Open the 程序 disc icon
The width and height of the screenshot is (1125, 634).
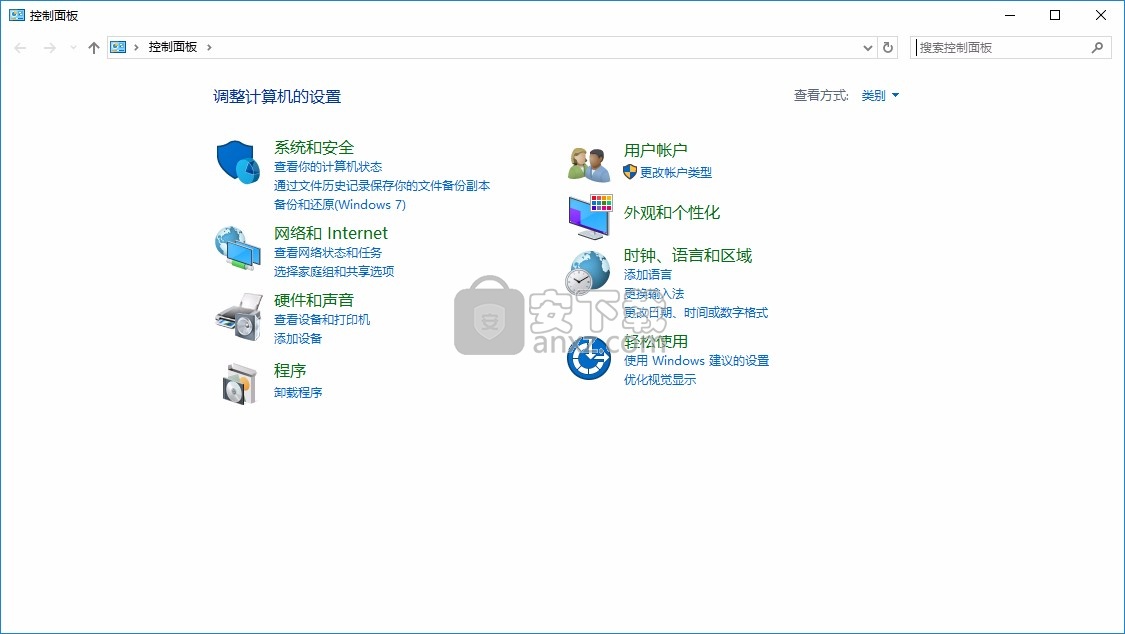pos(240,384)
